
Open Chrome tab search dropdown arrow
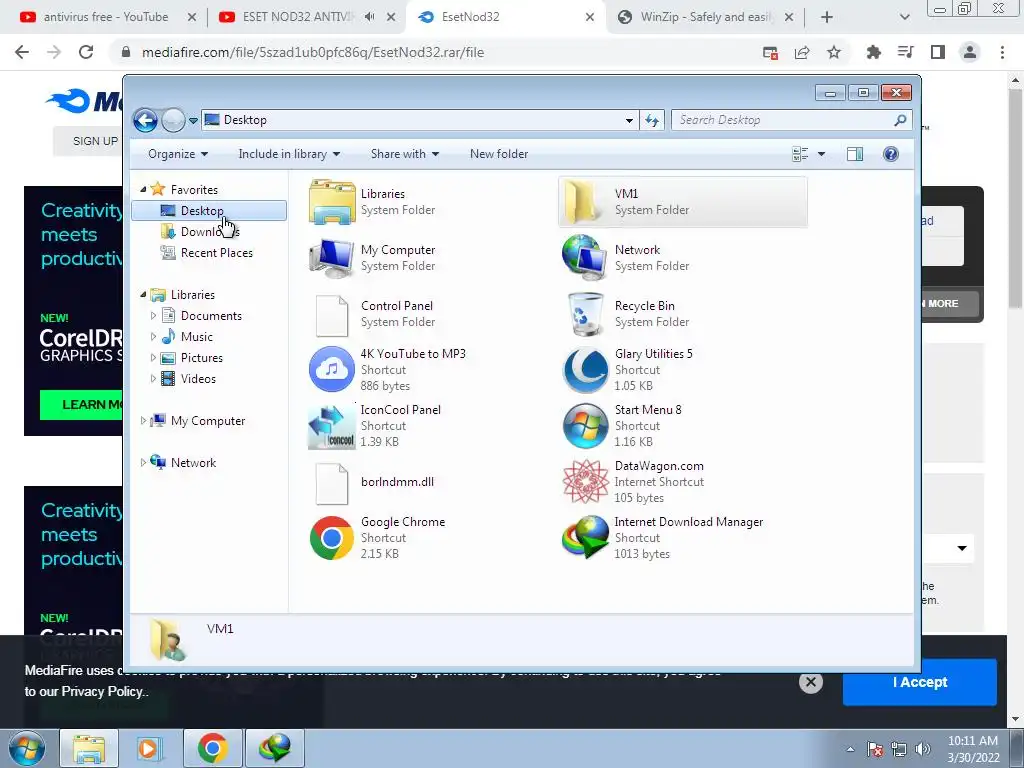click(904, 17)
